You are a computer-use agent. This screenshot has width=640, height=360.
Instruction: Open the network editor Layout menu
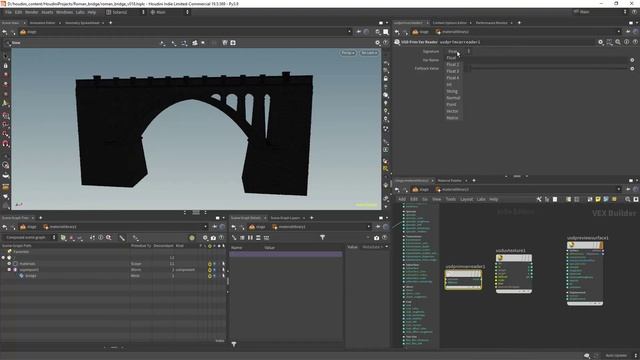[467, 199]
